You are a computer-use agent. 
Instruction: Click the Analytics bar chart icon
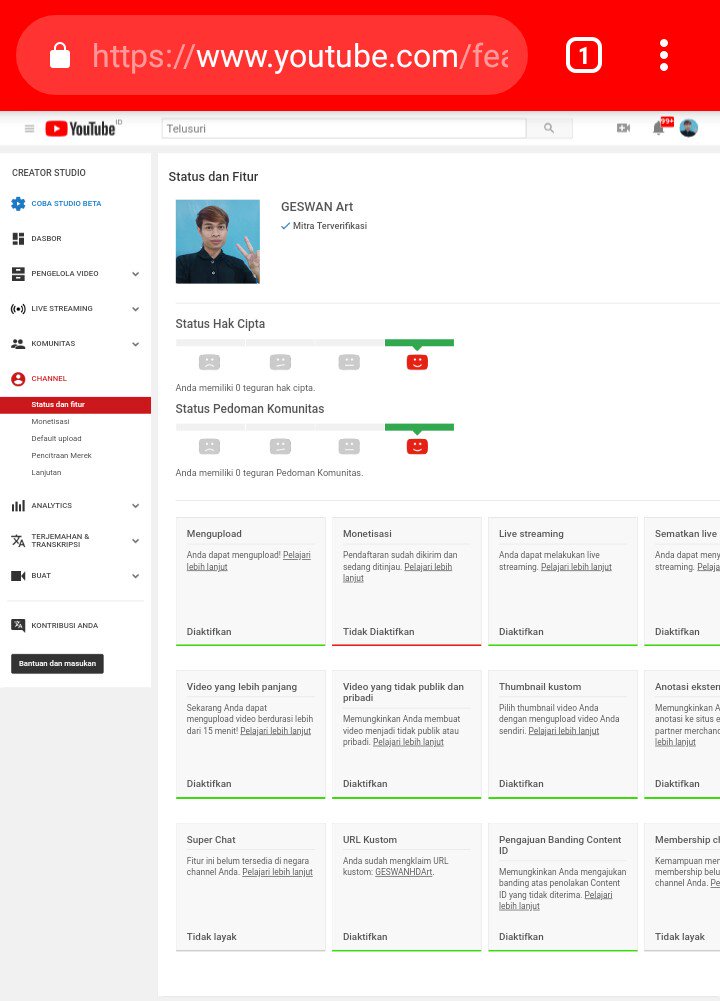(x=18, y=506)
